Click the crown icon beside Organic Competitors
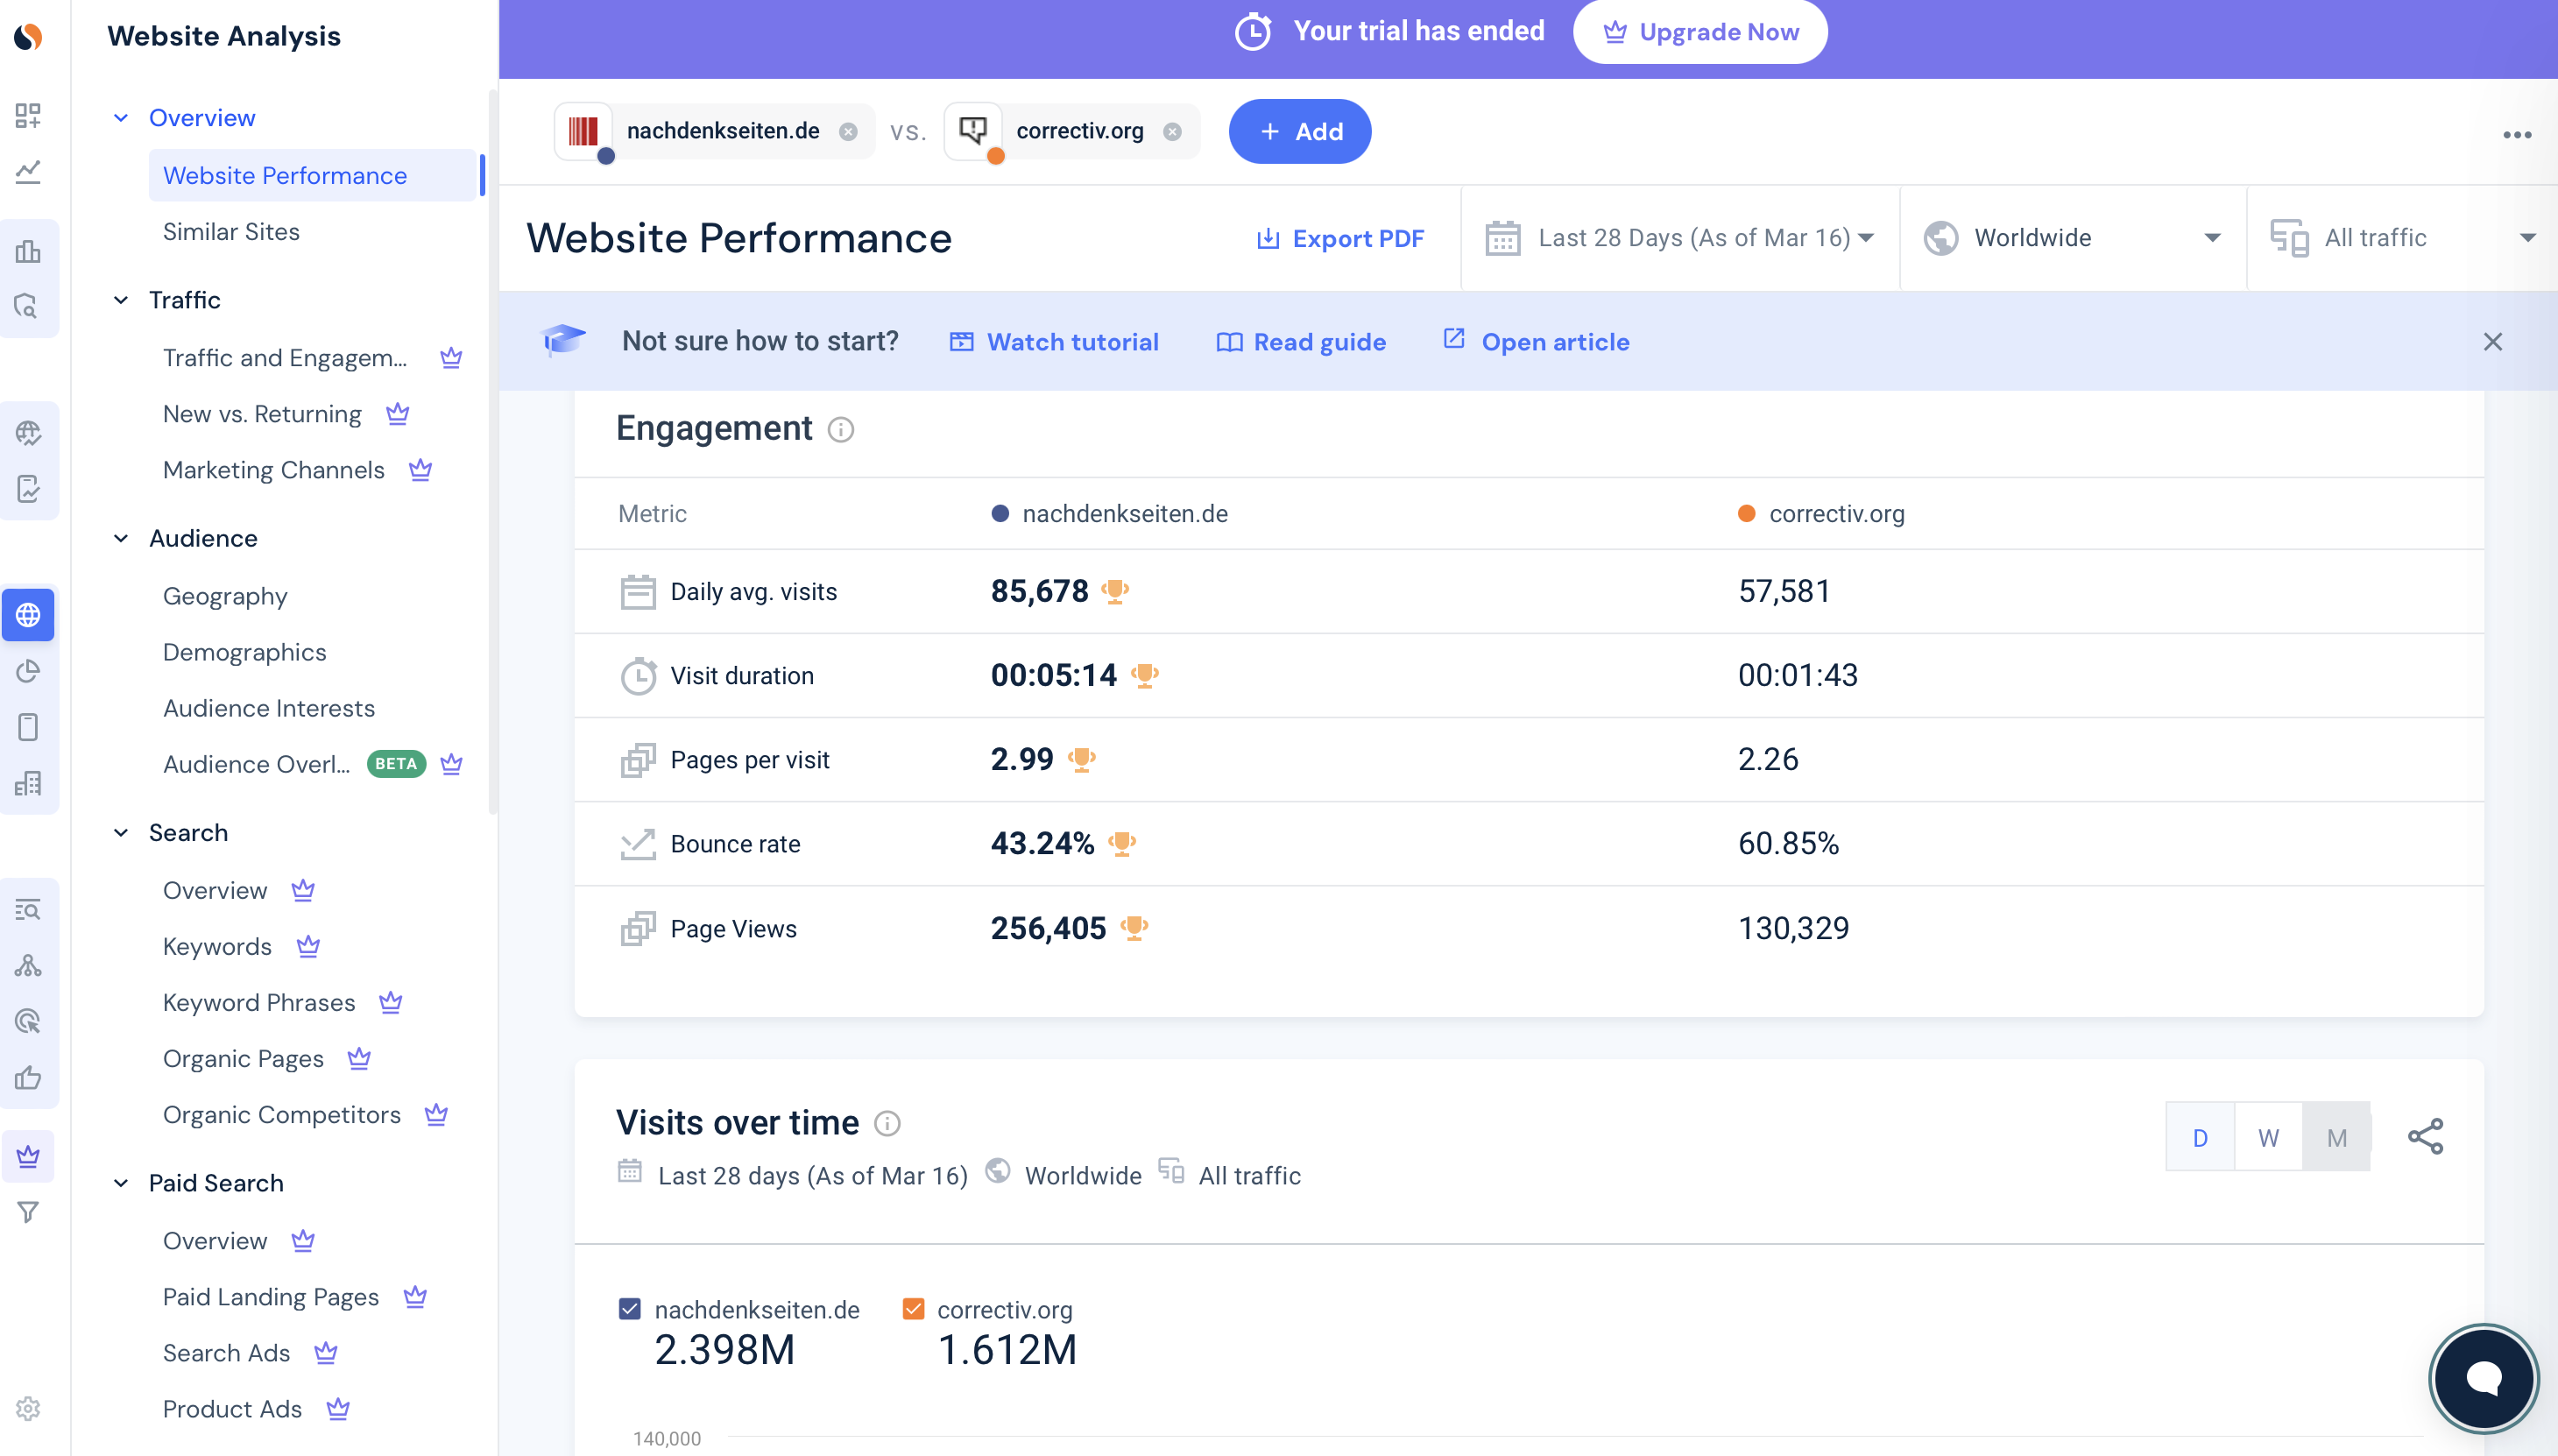Viewport: 2558px width, 1456px height. [x=436, y=1114]
